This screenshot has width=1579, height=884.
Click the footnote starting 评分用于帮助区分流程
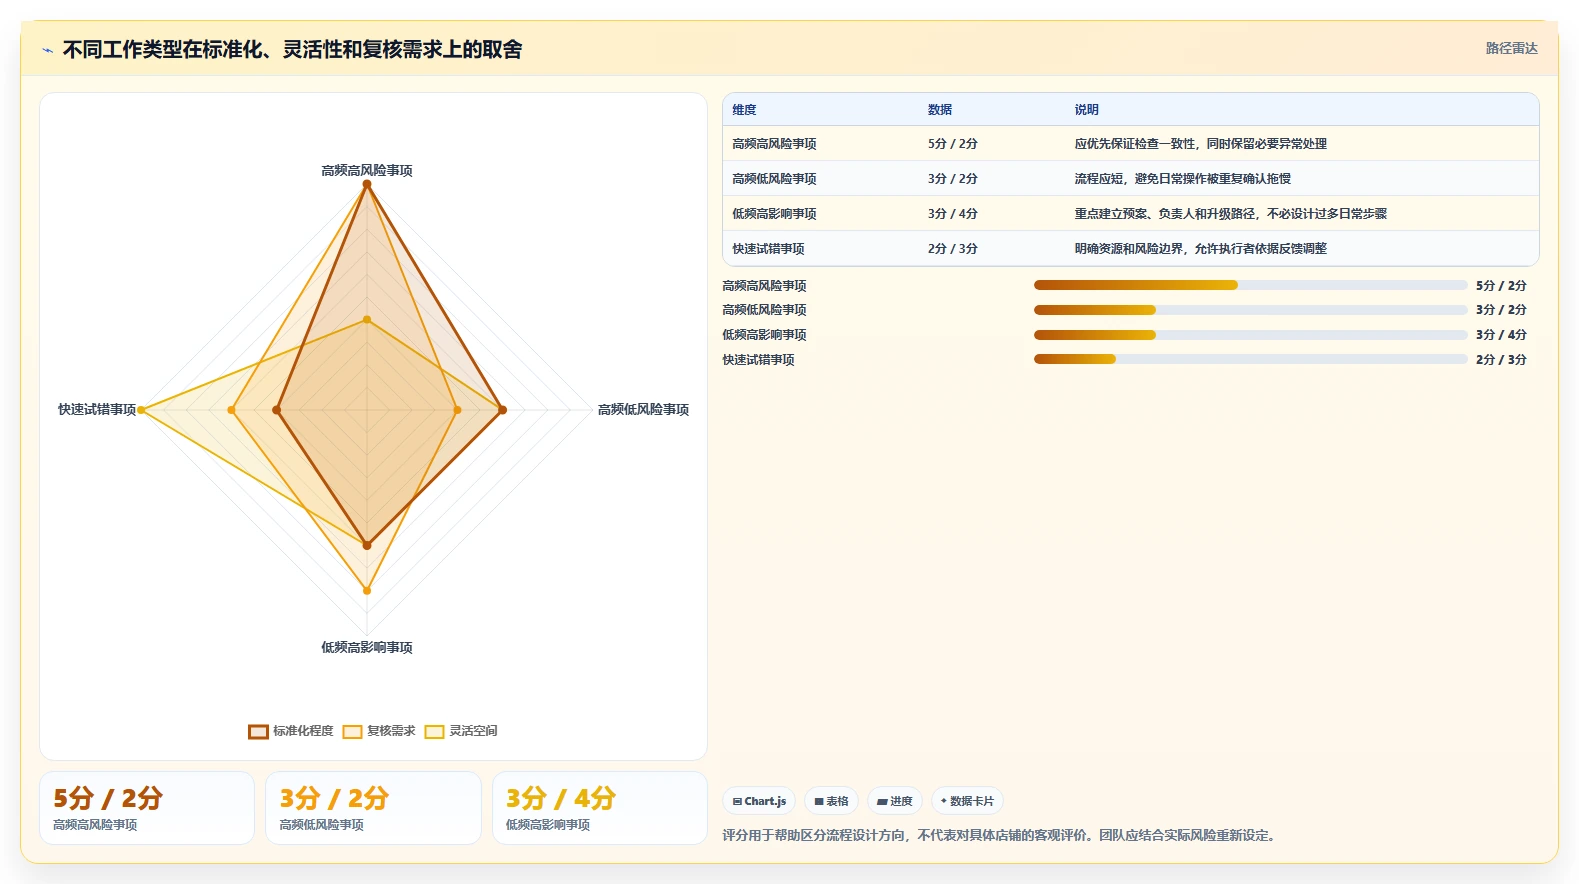point(1001,836)
